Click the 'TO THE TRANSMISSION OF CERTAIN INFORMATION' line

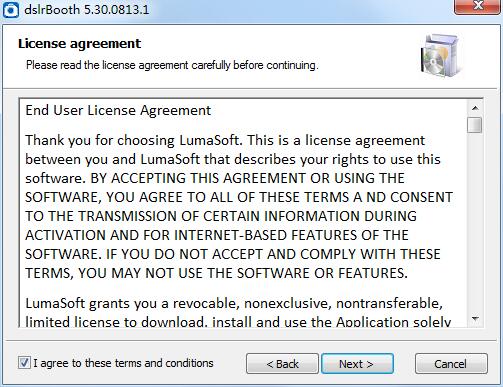pos(221,216)
